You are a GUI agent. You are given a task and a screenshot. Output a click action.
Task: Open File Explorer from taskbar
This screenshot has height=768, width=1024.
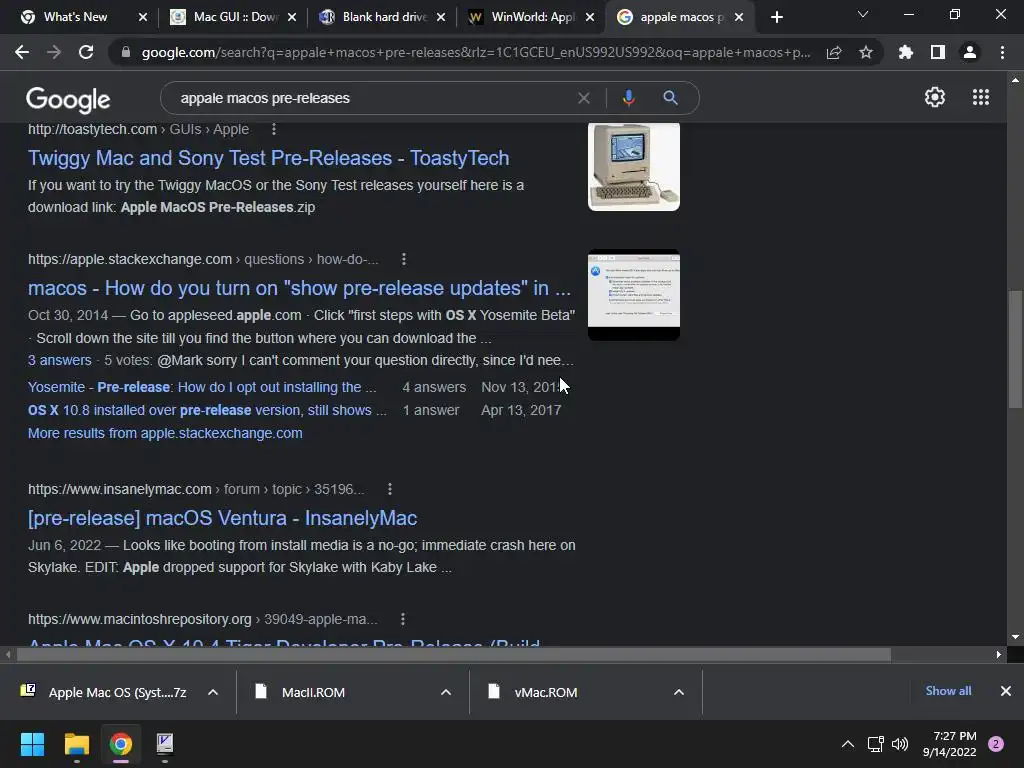click(76, 744)
